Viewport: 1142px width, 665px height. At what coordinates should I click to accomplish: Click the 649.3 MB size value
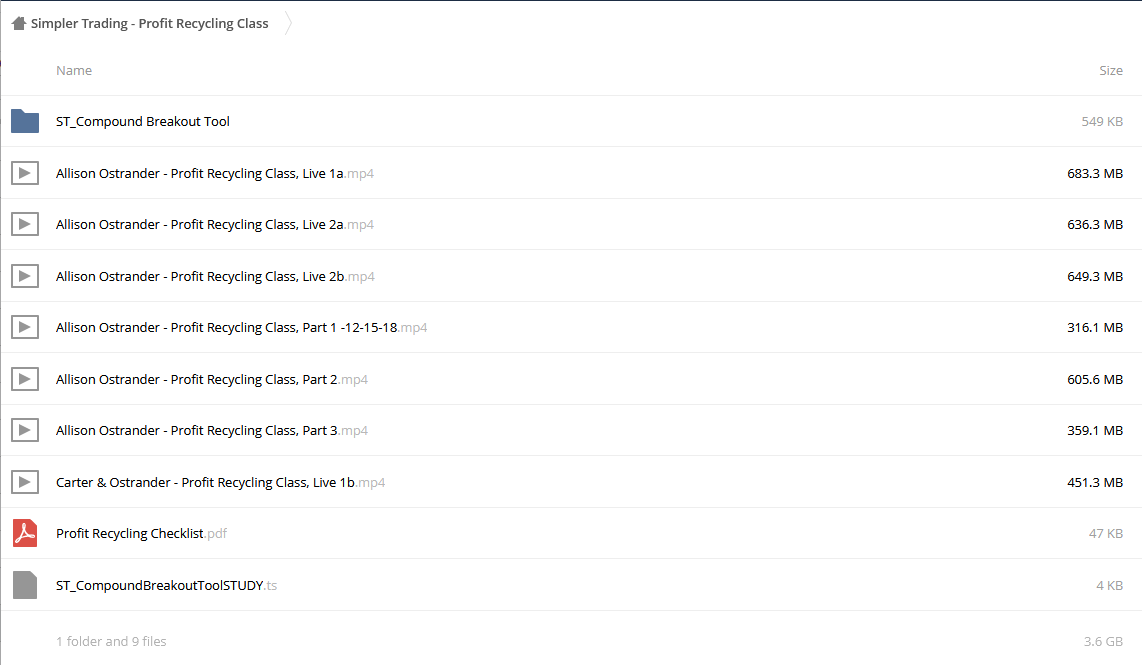coord(1095,276)
